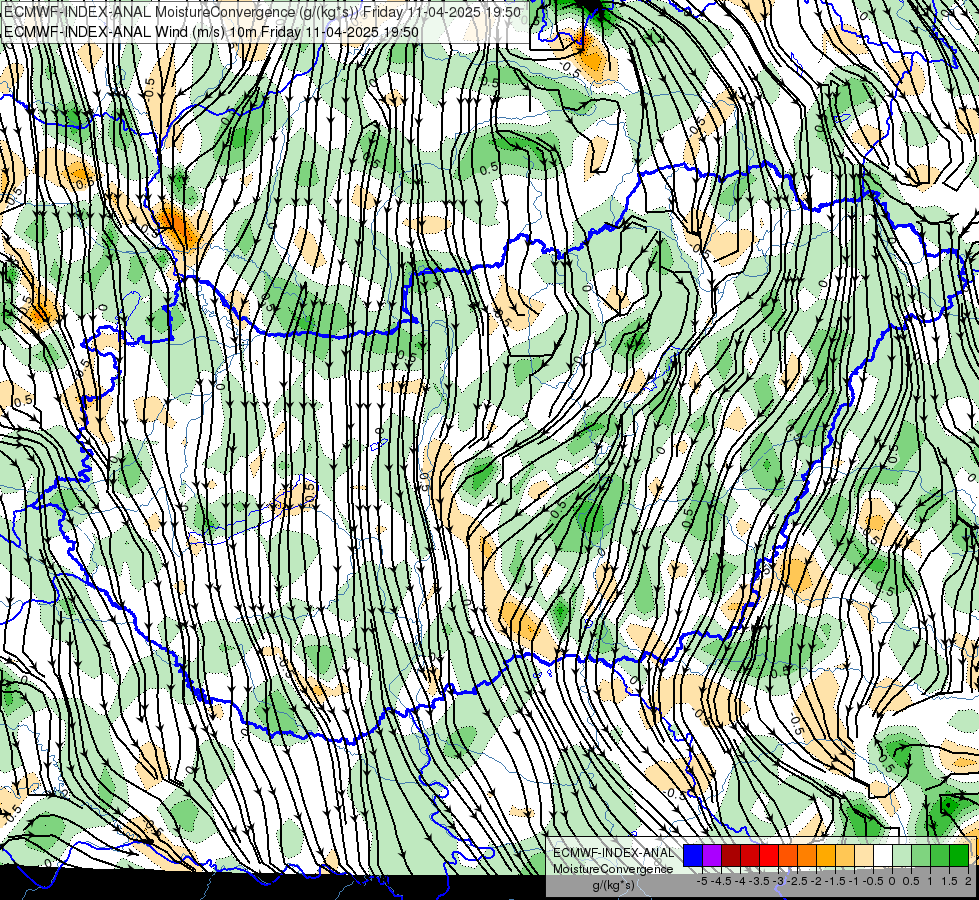Click the darkest green legend swatch
Image resolution: width=979 pixels, height=900 pixels.
point(959,856)
